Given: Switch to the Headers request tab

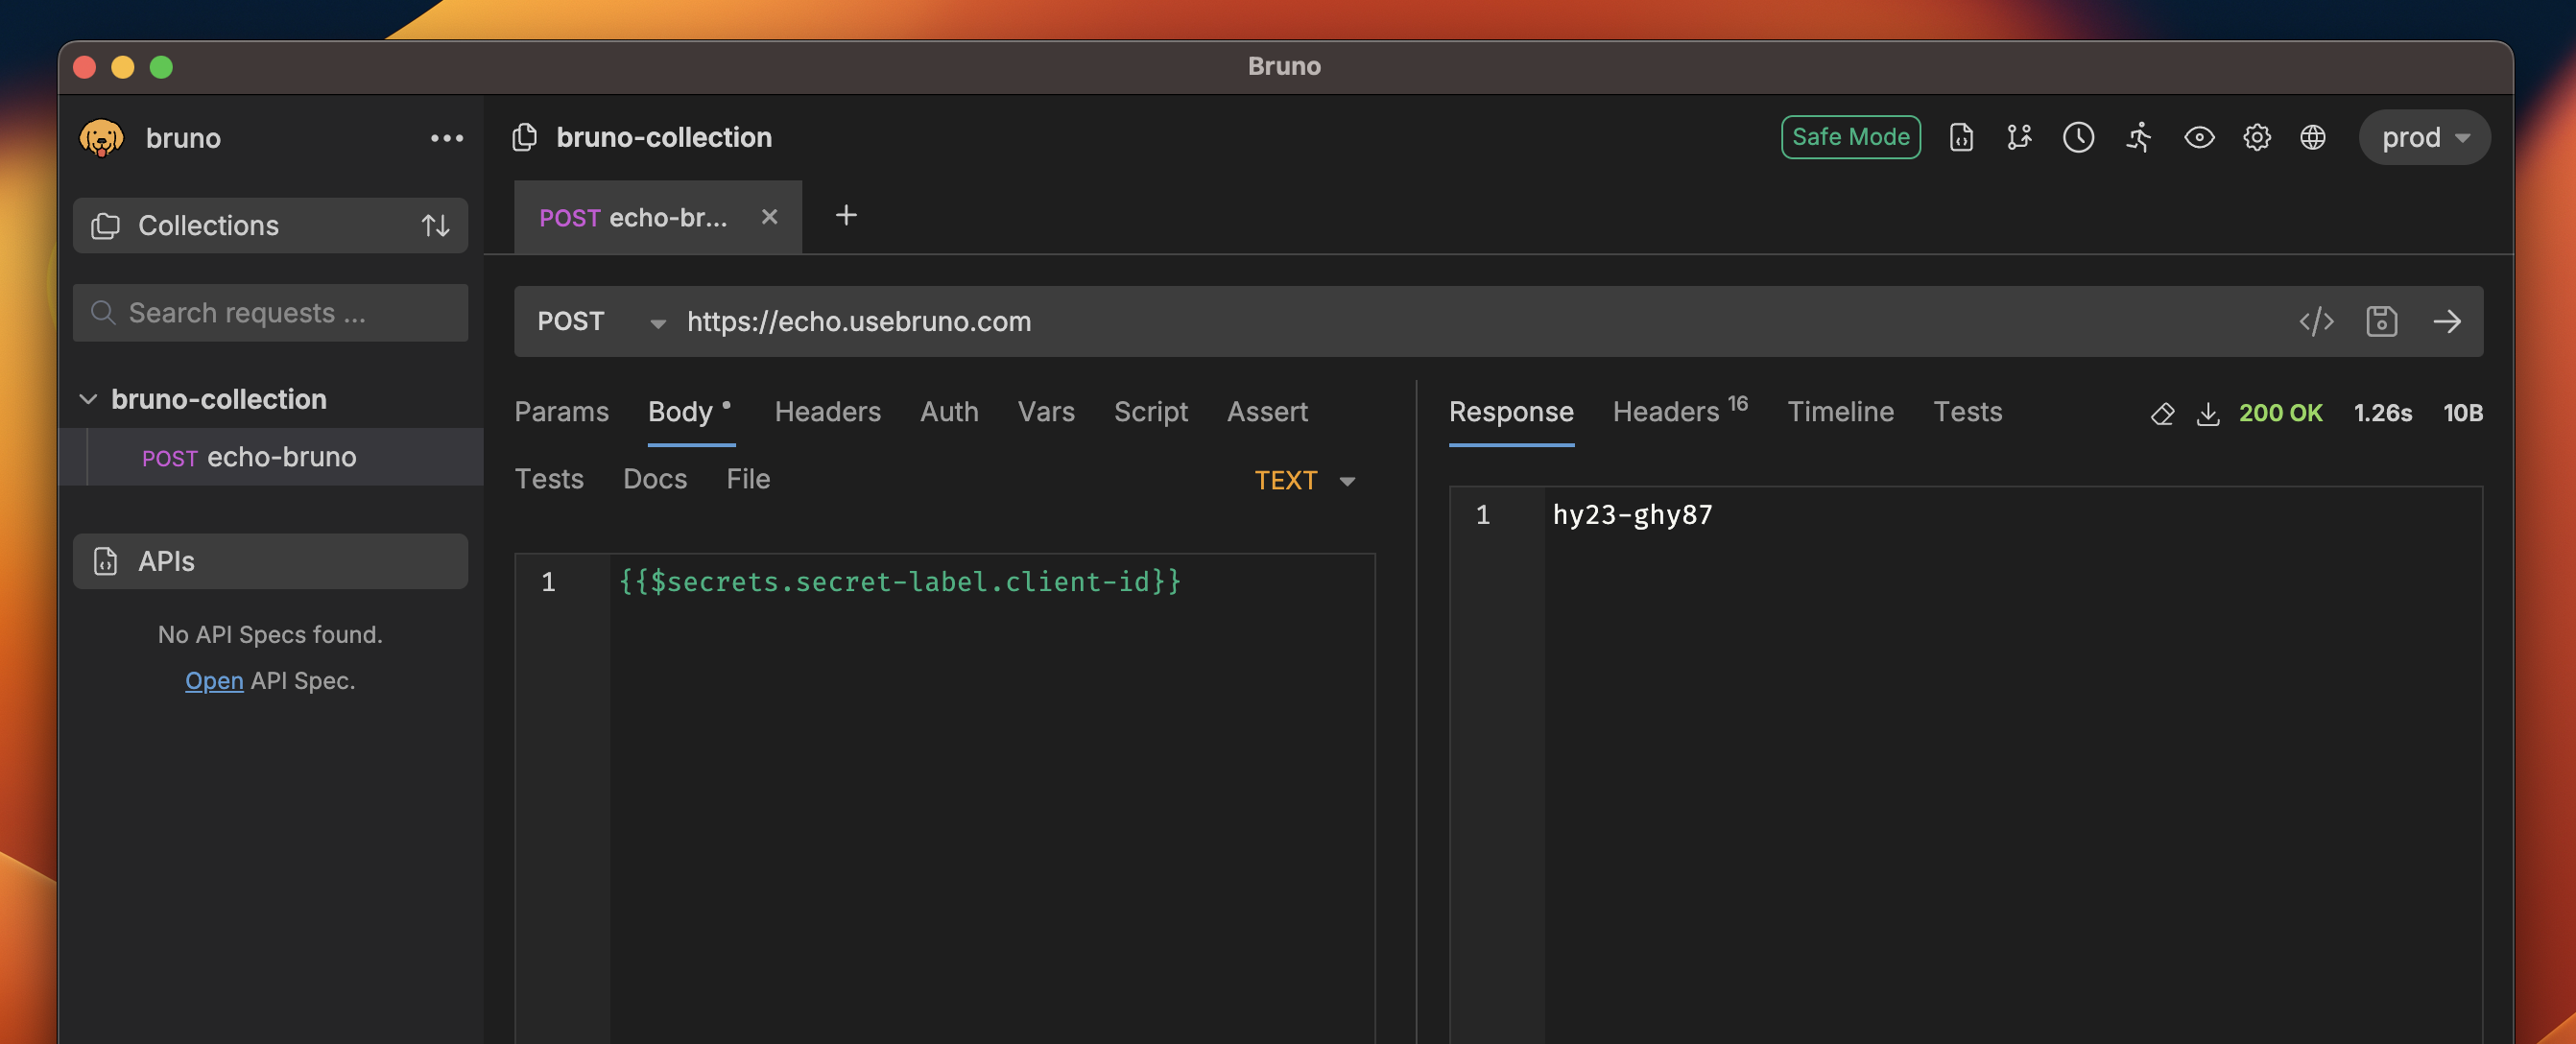Looking at the screenshot, I should [x=827, y=411].
